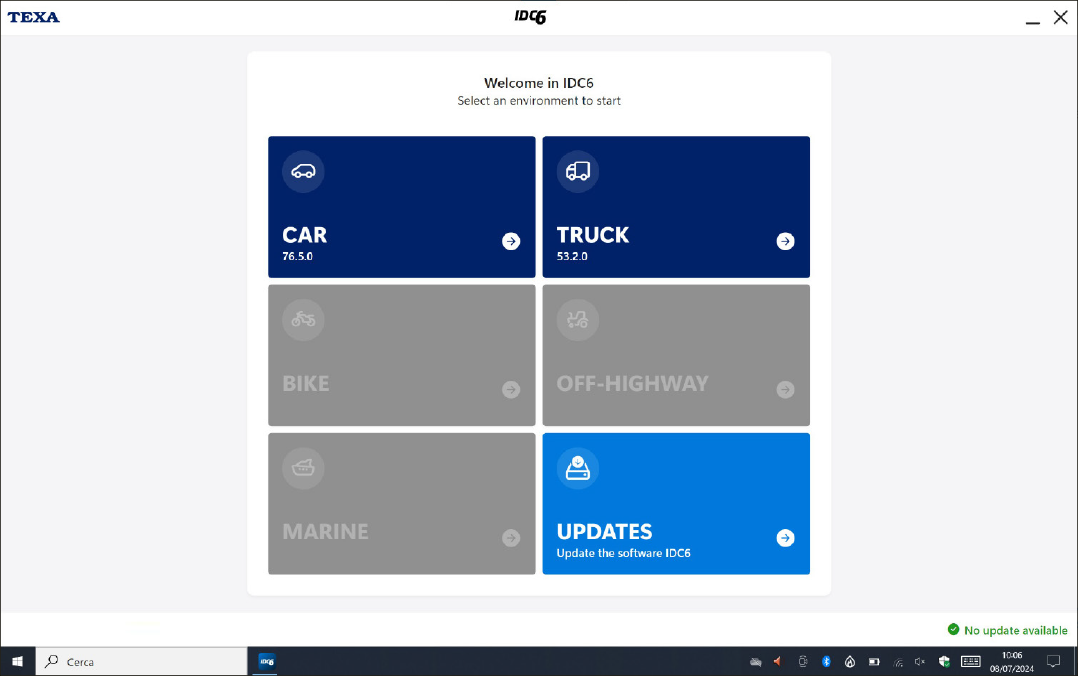Click the car icon in CAR tile
This screenshot has width=1078, height=676.
(x=303, y=172)
